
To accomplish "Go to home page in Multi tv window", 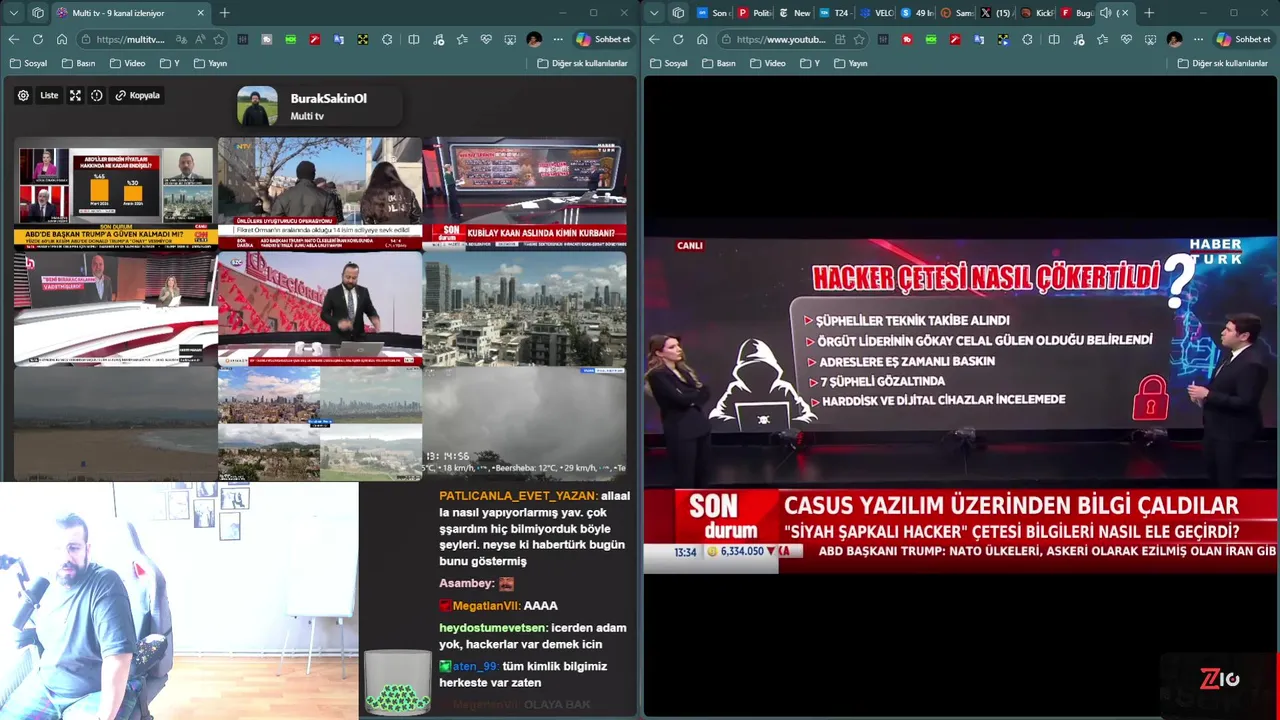I will [62, 39].
